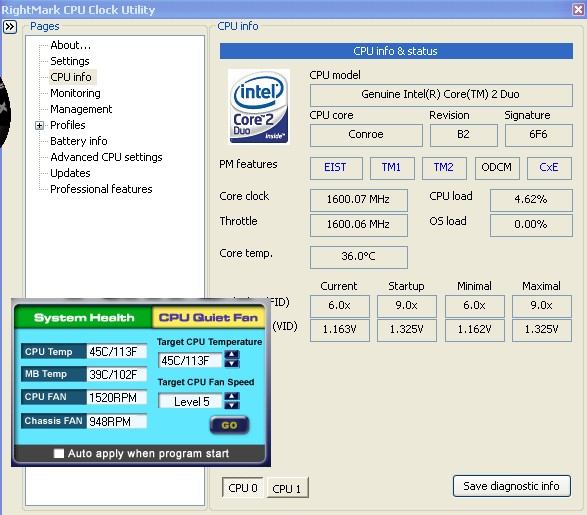Image resolution: width=587 pixels, height=515 pixels.
Task: Click Save diagnostic info button
Action: point(511,486)
